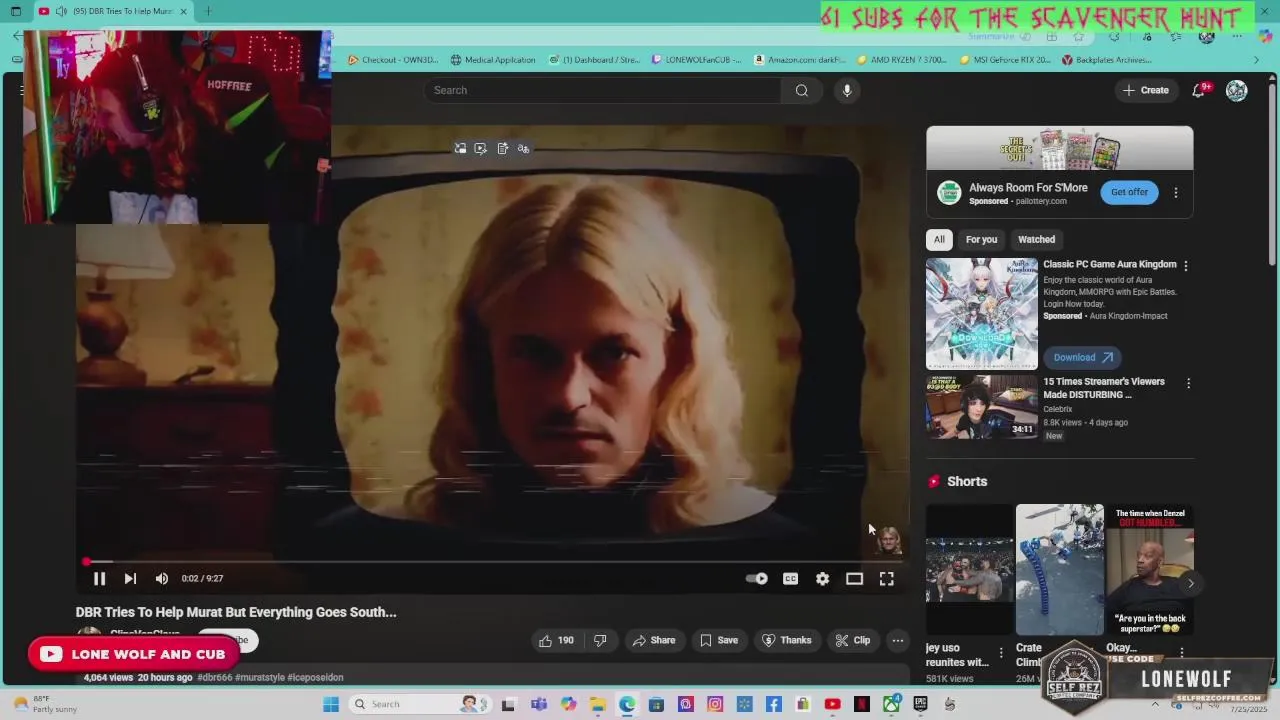Click the YouTube search field
This screenshot has width=1280, height=720.
click(602, 90)
